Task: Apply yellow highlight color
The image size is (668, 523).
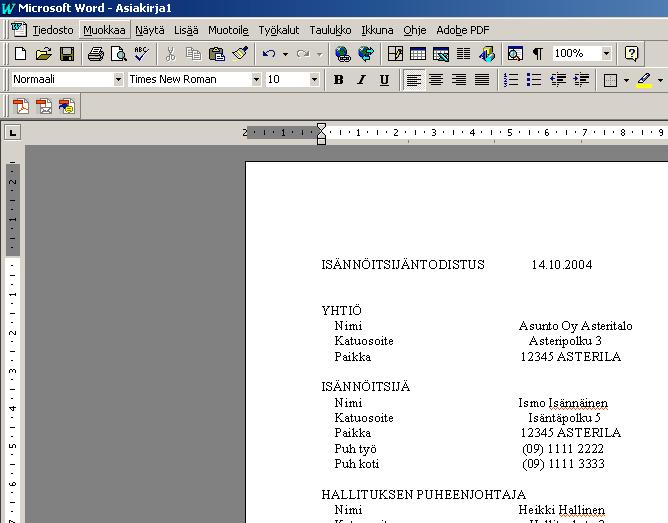Action: 645,80
